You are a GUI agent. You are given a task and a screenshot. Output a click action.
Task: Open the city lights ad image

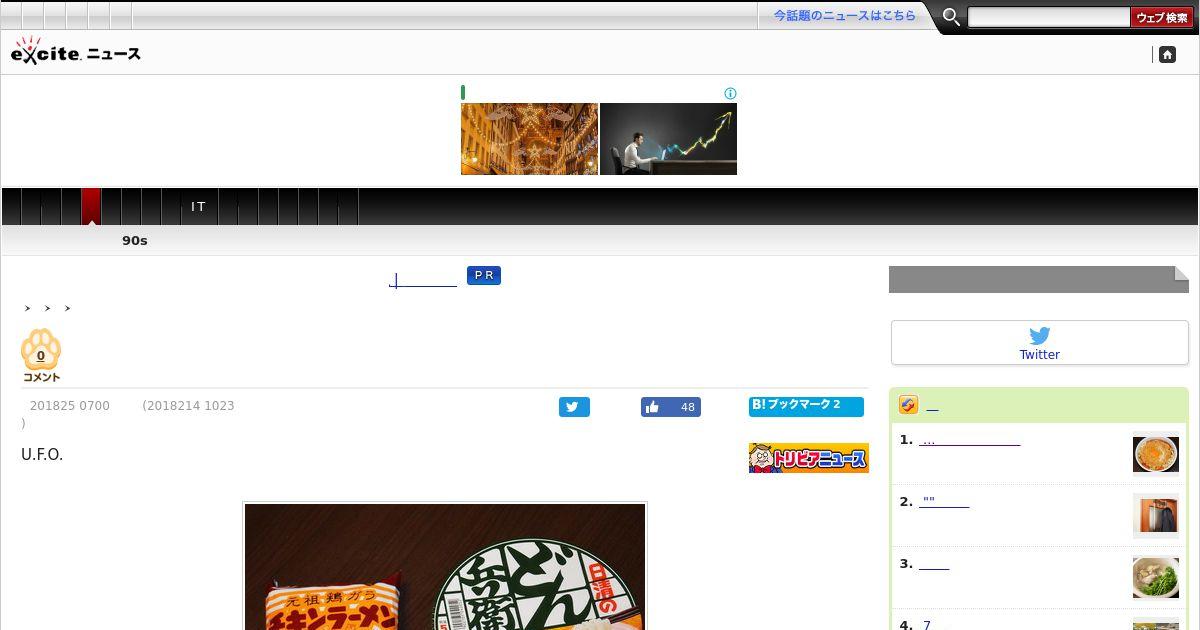pyautogui.click(x=529, y=139)
